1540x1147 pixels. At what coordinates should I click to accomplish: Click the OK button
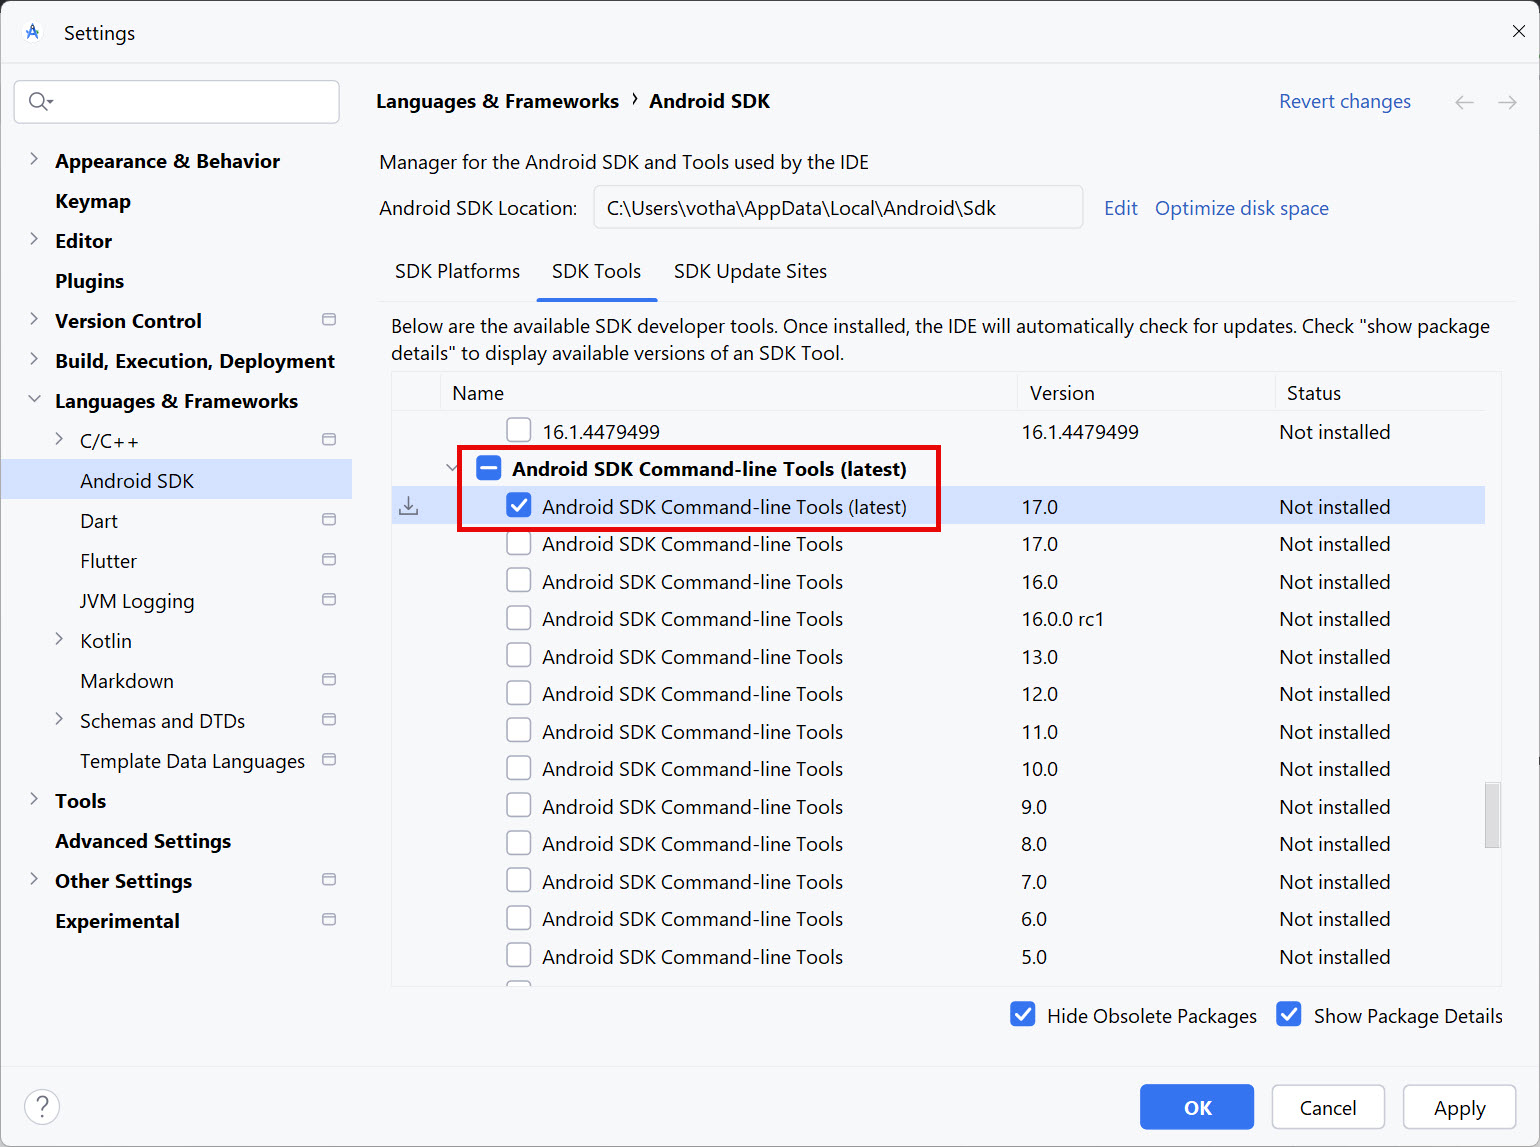pos(1197,1107)
